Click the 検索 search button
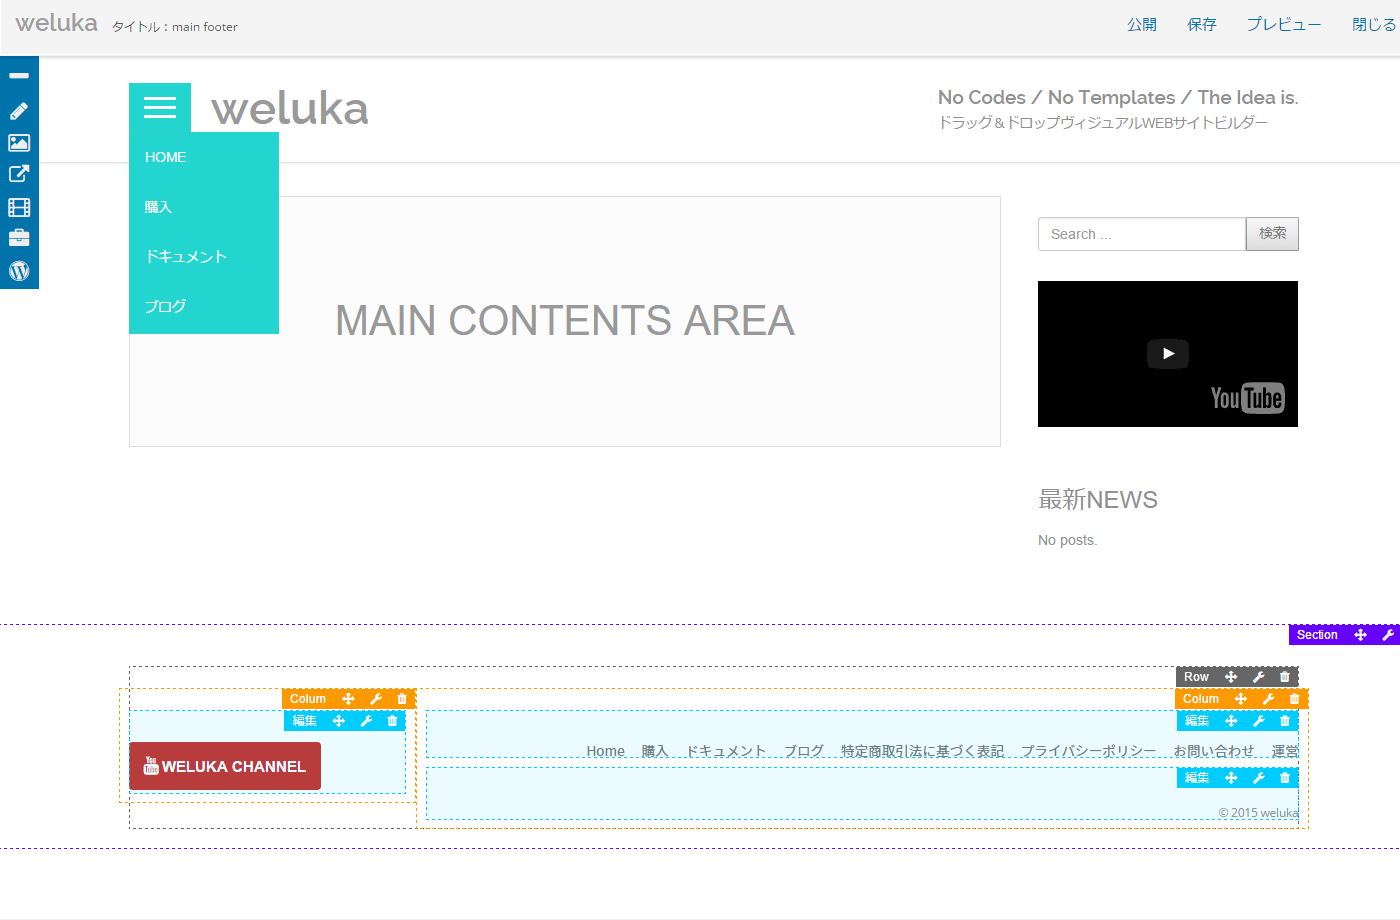This screenshot has height=920, width=1400. pos(1272,234)
